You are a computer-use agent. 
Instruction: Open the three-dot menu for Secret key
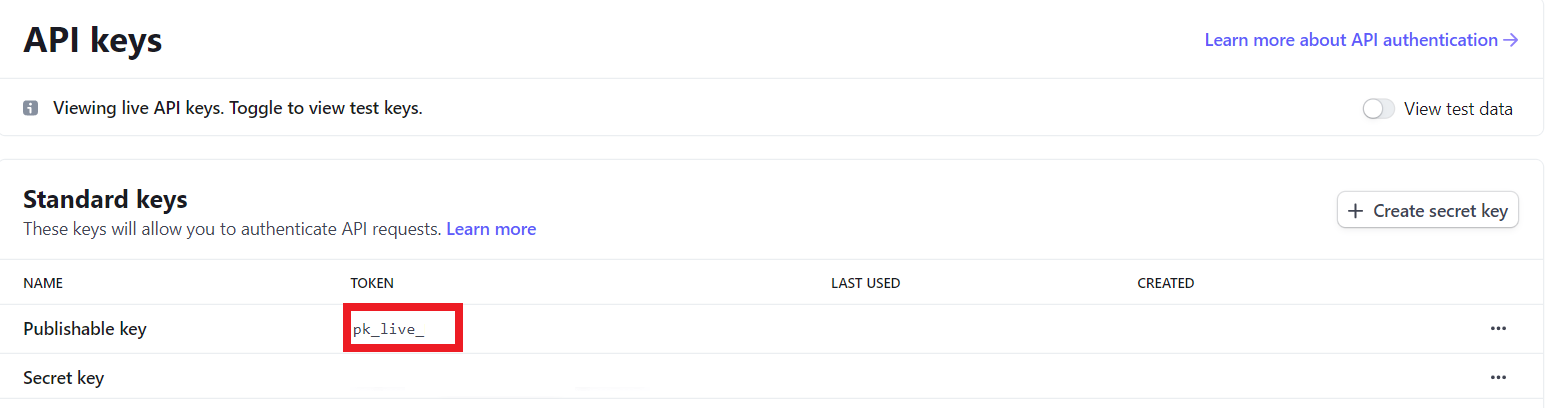(1497, 377)
